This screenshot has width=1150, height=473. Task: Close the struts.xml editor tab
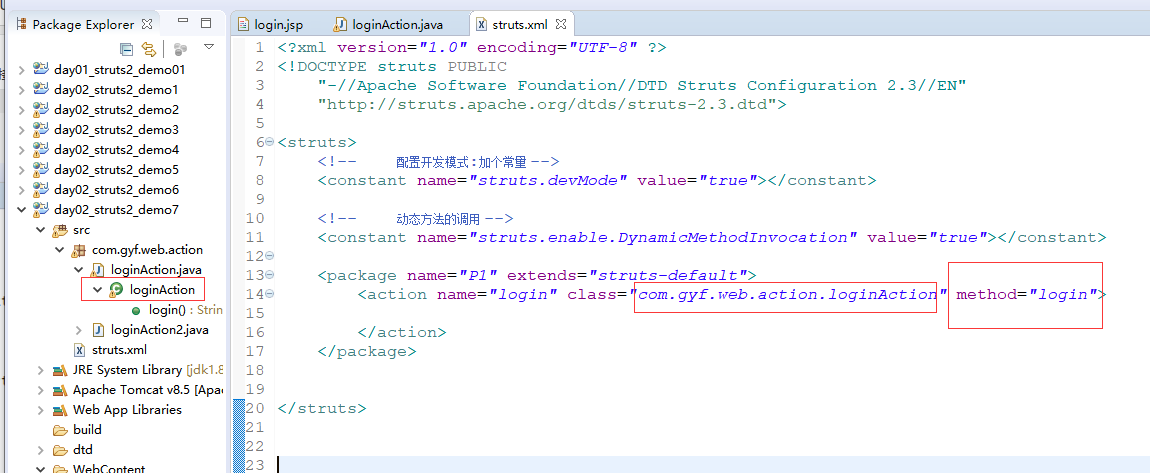(x=561, y=24)
